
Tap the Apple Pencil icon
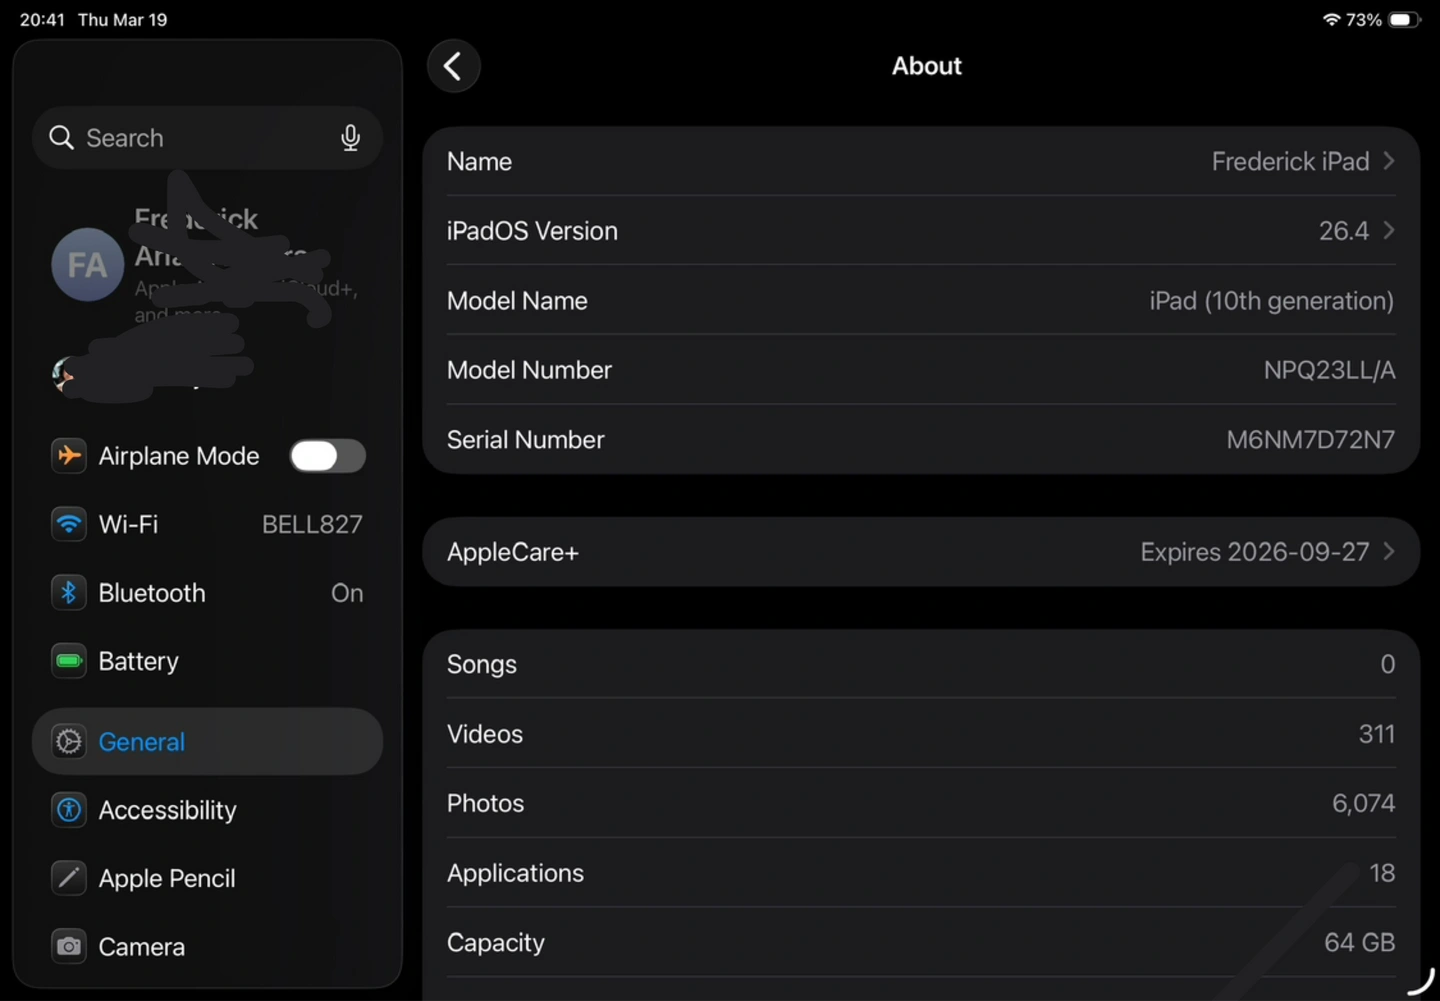[69, 878]
